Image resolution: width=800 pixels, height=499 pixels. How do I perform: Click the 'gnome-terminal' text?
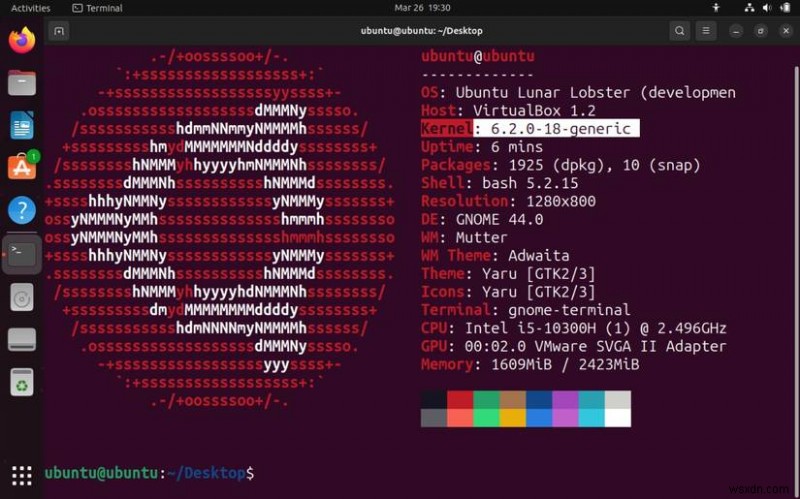(569, 310)
